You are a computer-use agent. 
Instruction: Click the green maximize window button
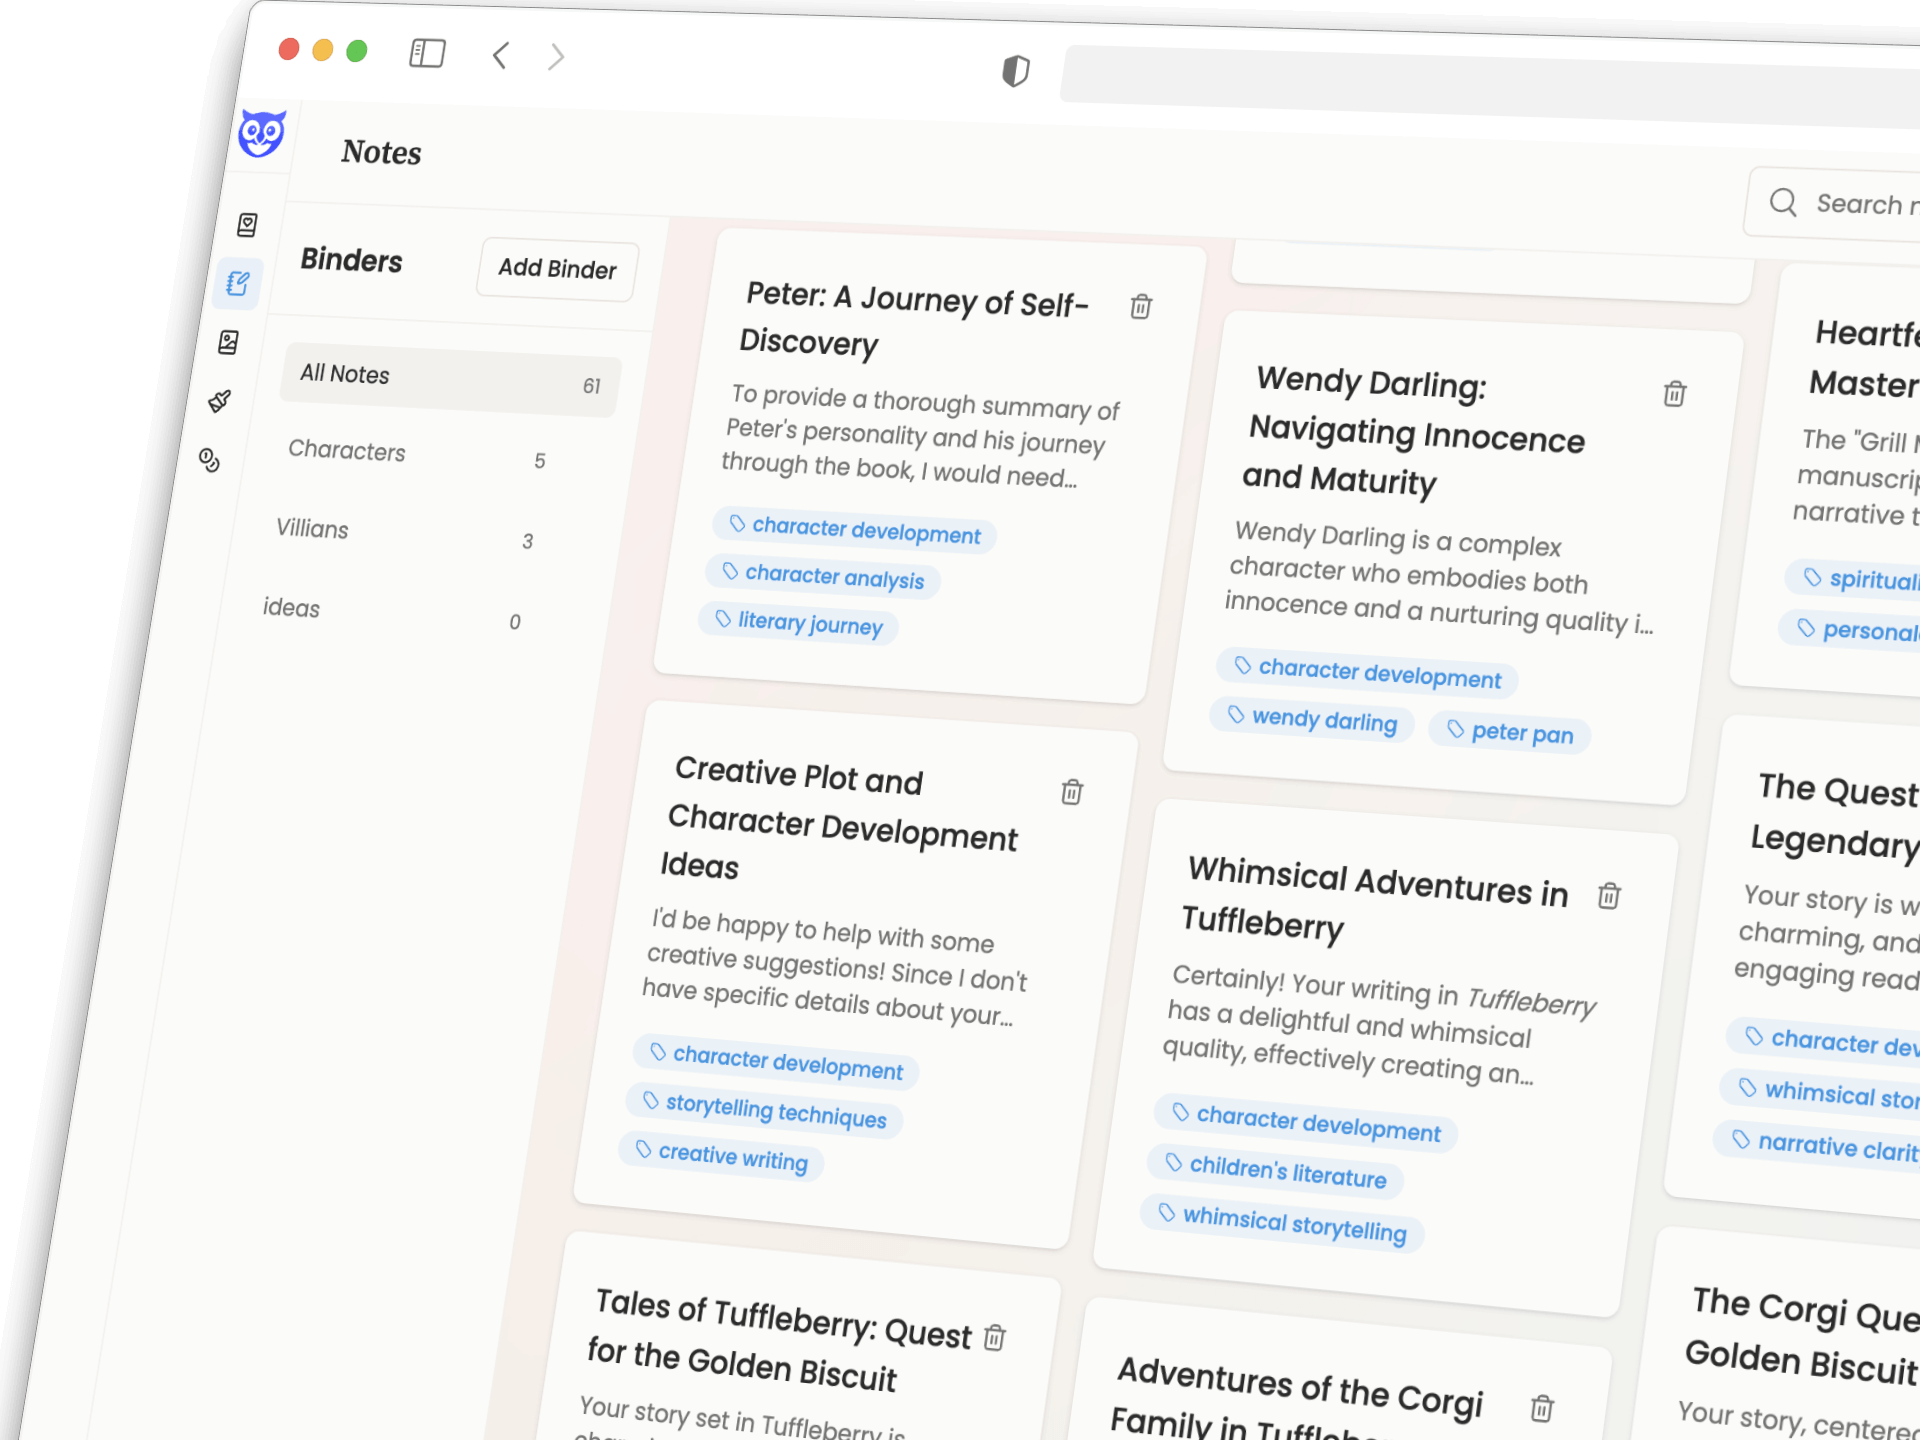pos(356,51)
